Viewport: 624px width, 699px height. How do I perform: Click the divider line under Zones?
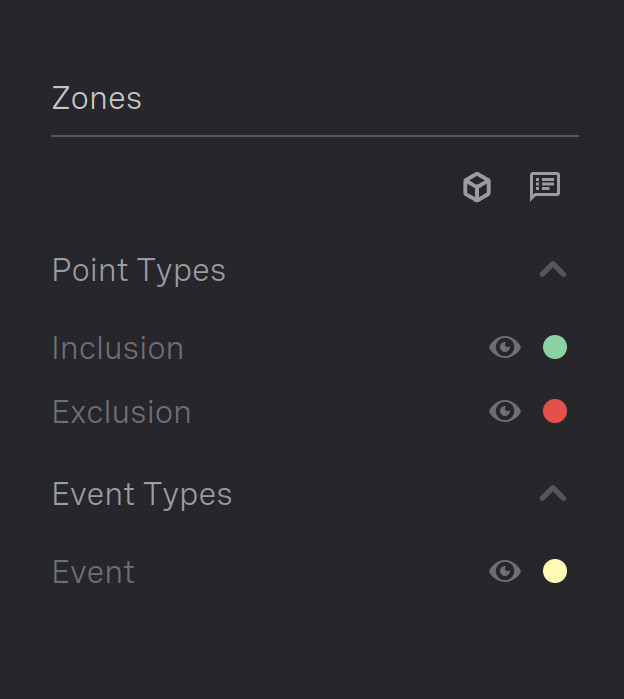pos(315,136)
